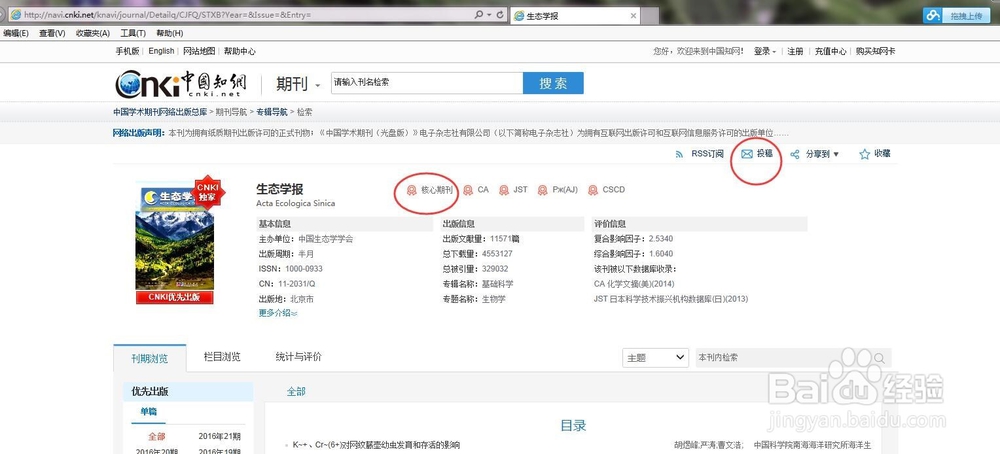Select the 单篇 tab under 优先出版
The image size is (1000, 454).
(x=149, y=412)
